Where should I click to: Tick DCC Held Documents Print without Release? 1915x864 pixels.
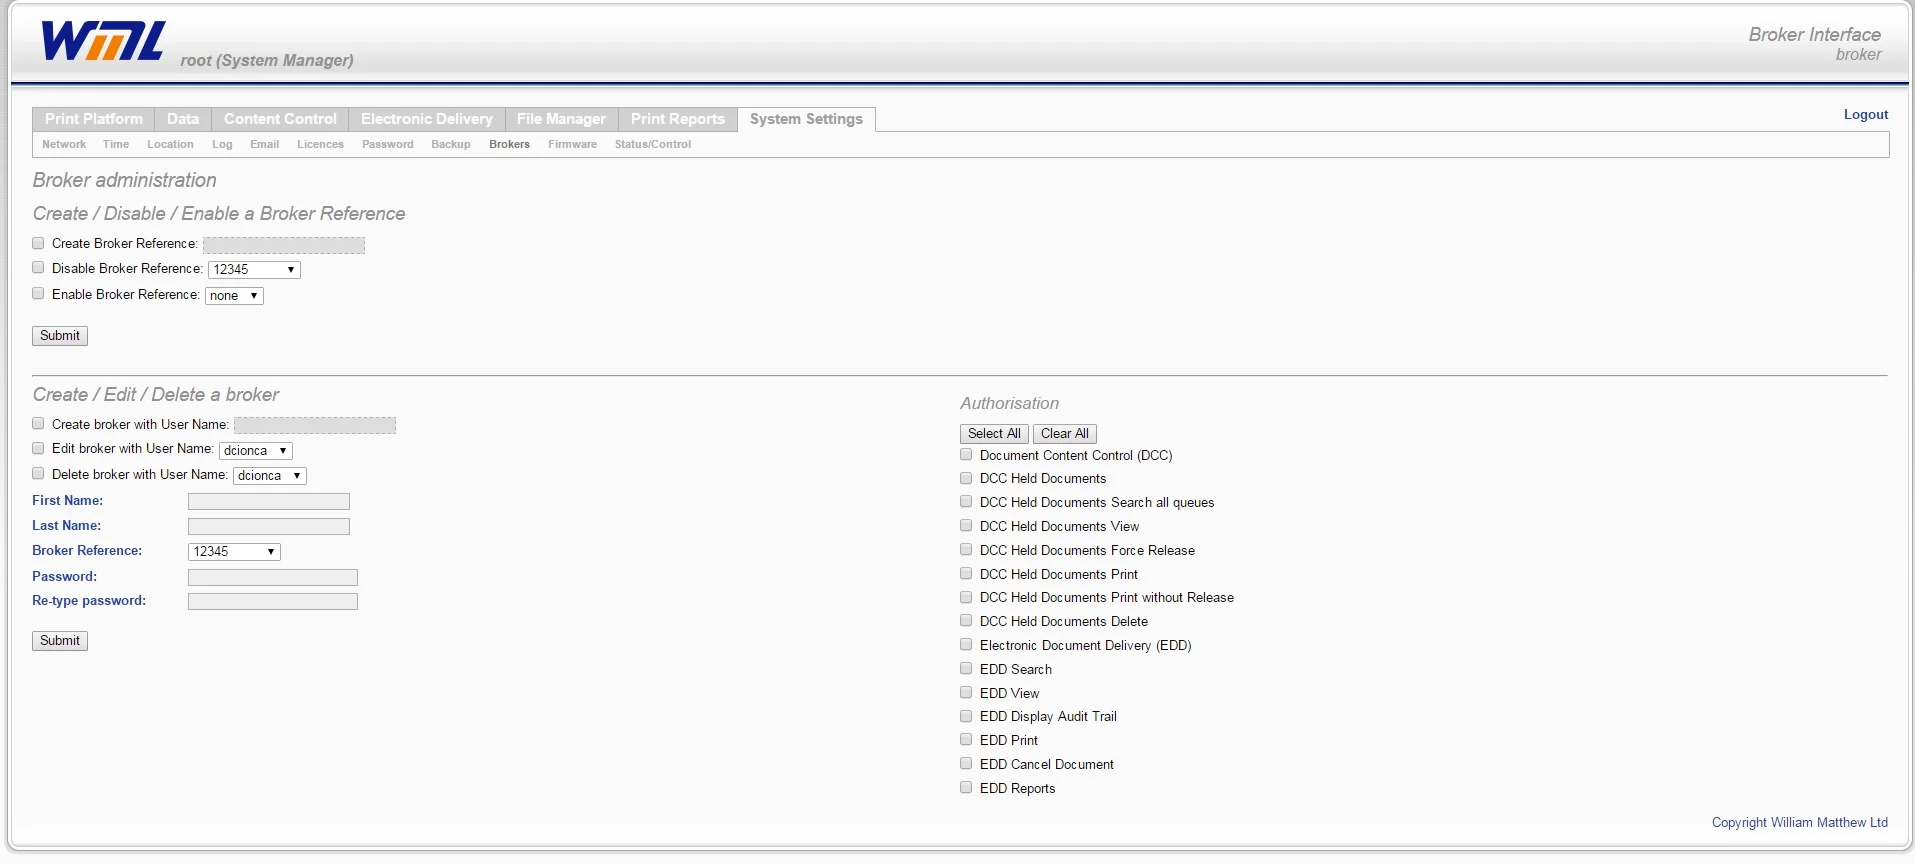pyautogui.click(x=966, y=597)
